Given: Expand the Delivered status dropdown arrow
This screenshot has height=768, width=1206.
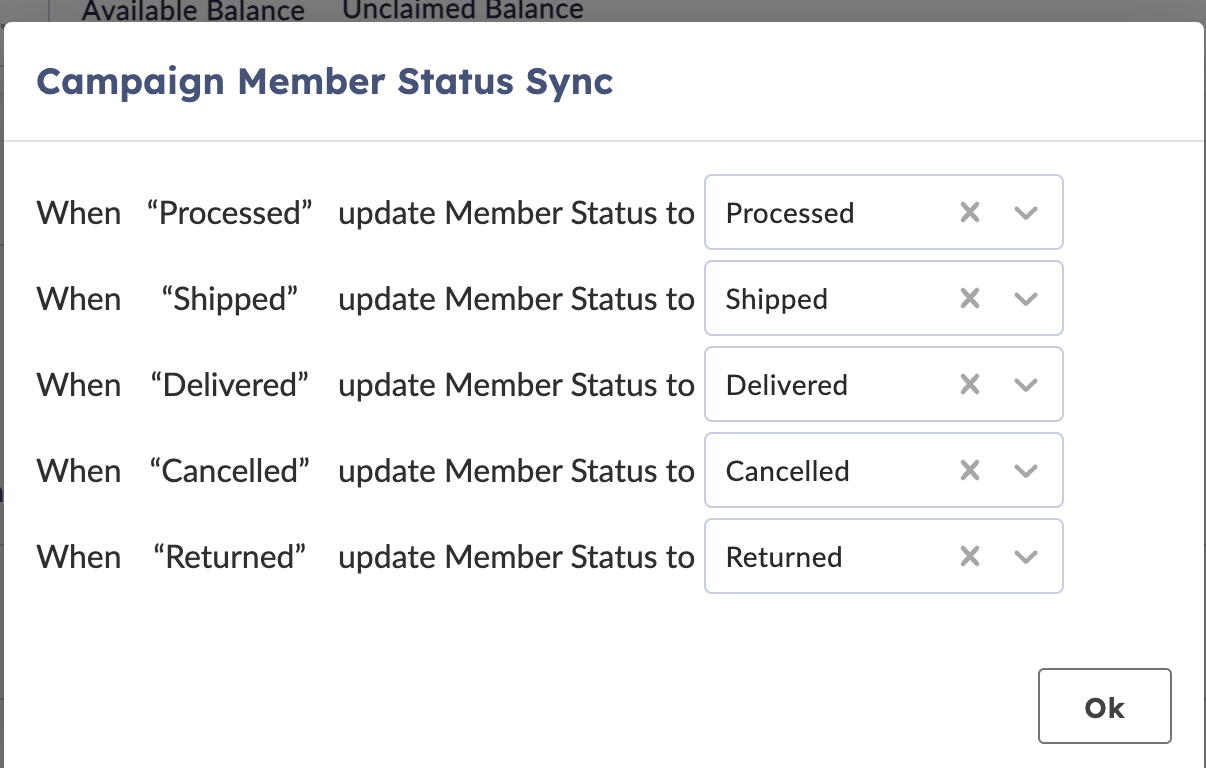Looking at the screenshot, I should 1026,385.
